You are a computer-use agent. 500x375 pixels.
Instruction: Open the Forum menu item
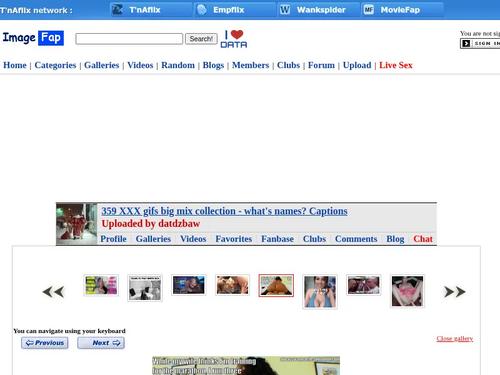click(x=321, y=65)
